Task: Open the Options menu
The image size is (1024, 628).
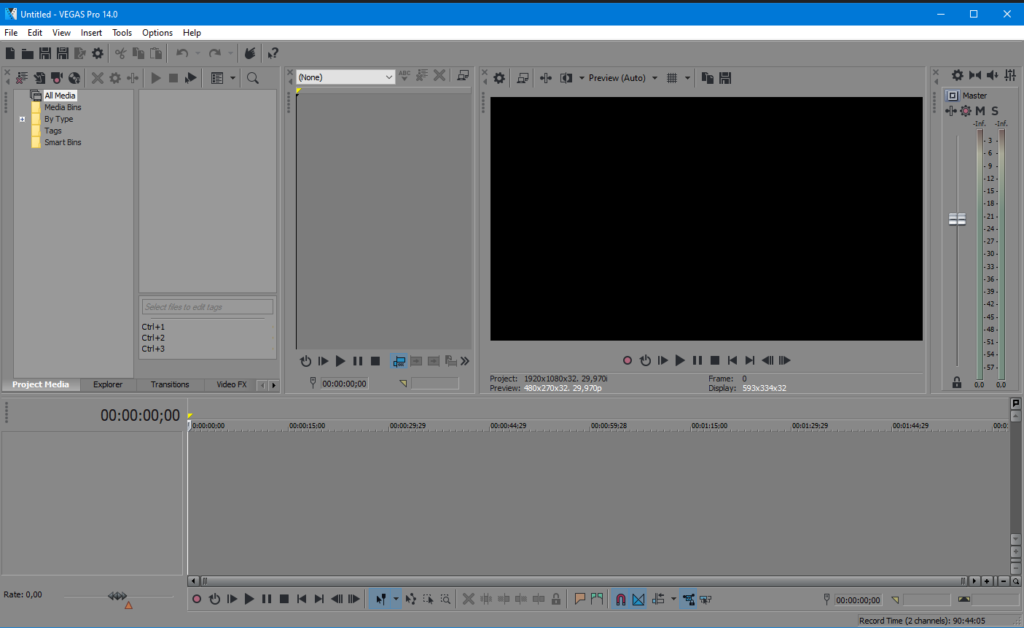Action: pos(157,33)
